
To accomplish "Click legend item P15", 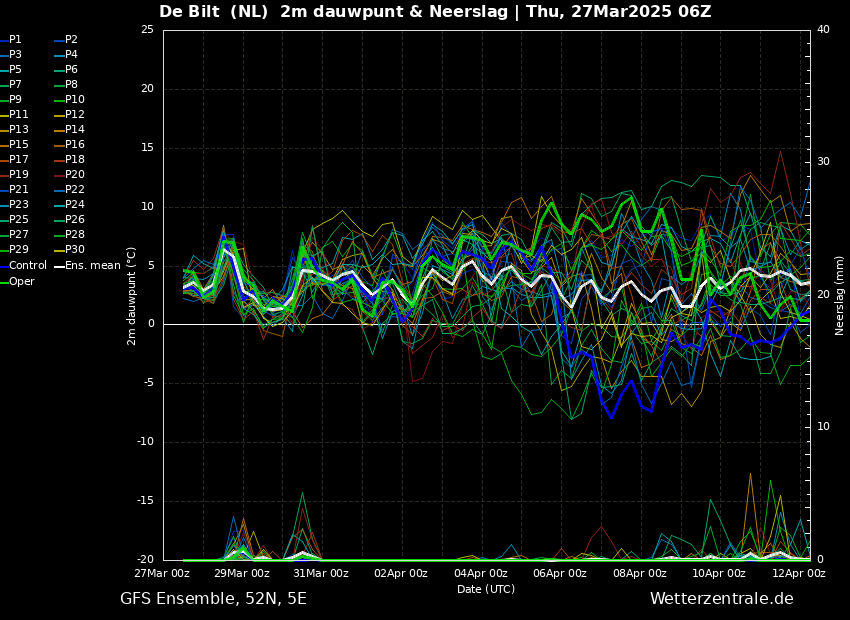I will tap(14, 145).
